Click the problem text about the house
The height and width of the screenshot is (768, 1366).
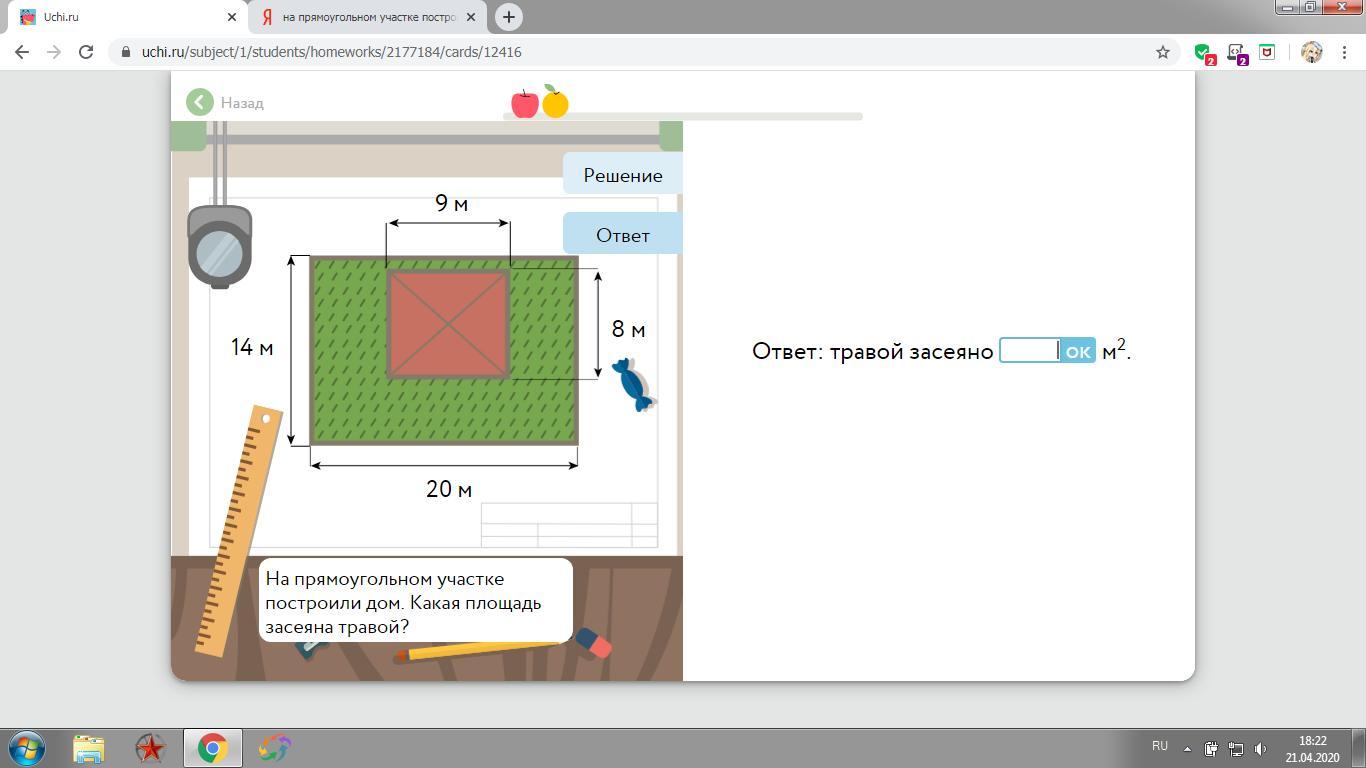click(403, 603)
